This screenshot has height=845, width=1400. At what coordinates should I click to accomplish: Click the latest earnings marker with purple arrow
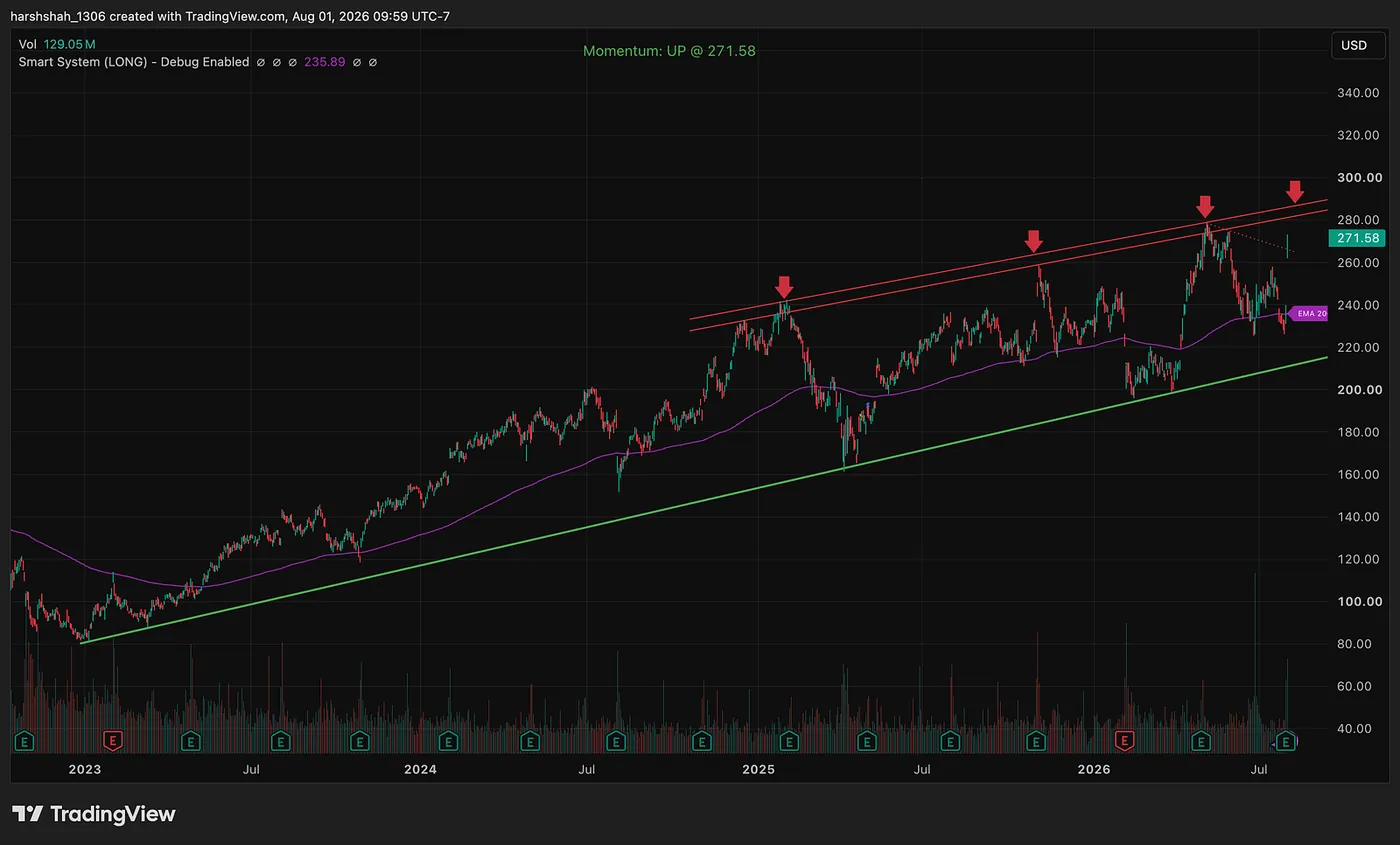point(1287,741)
